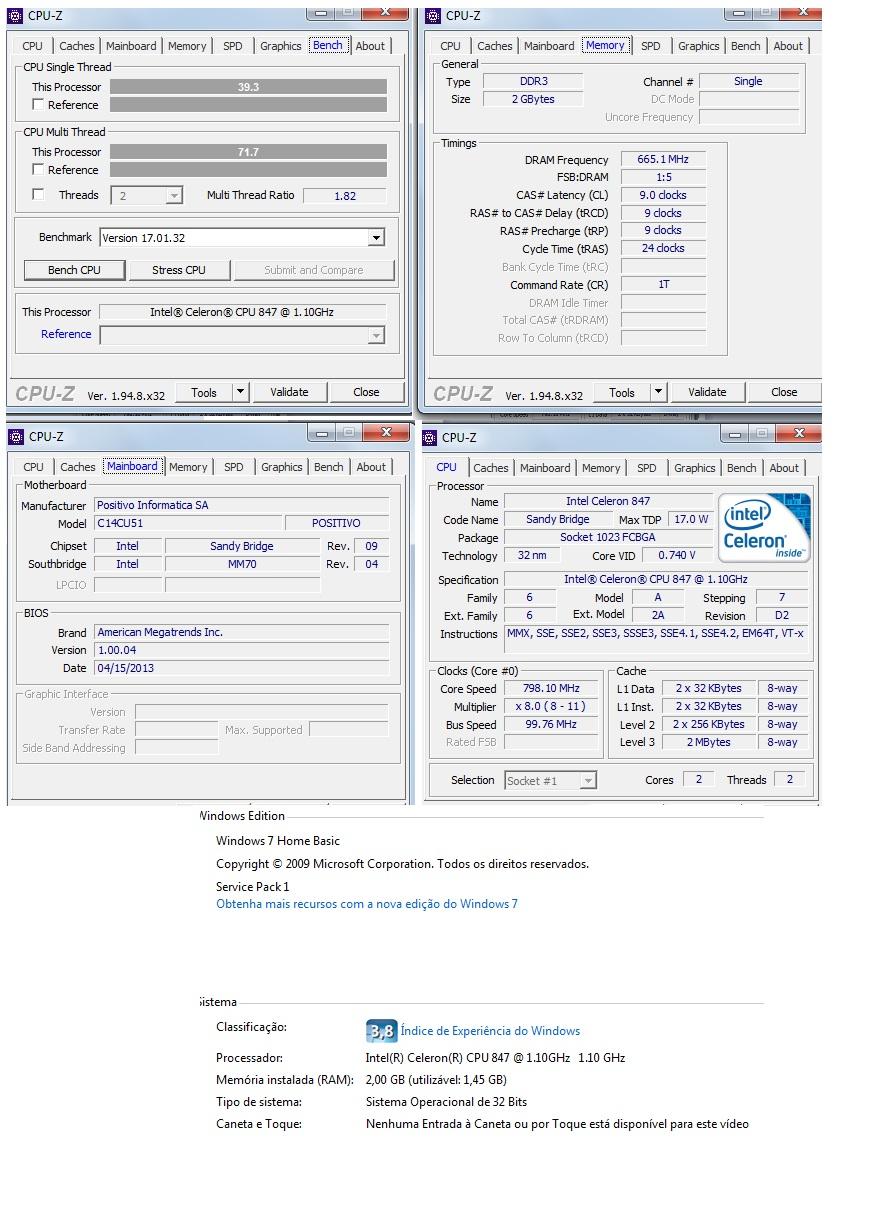This screenshot has height=1220, width=884.
Task: Close the CPU window with the X button
Action: [x=799, y=434]
